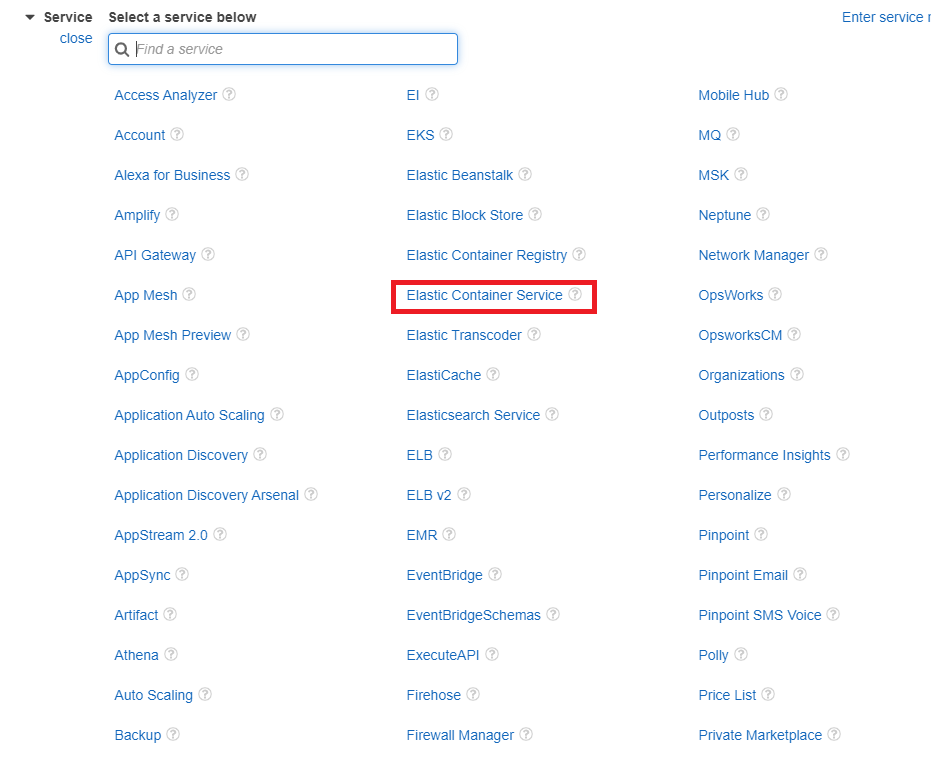Select Application Discovery service
931x759 pixels.
pyautogui.click(x=181, y=455)
